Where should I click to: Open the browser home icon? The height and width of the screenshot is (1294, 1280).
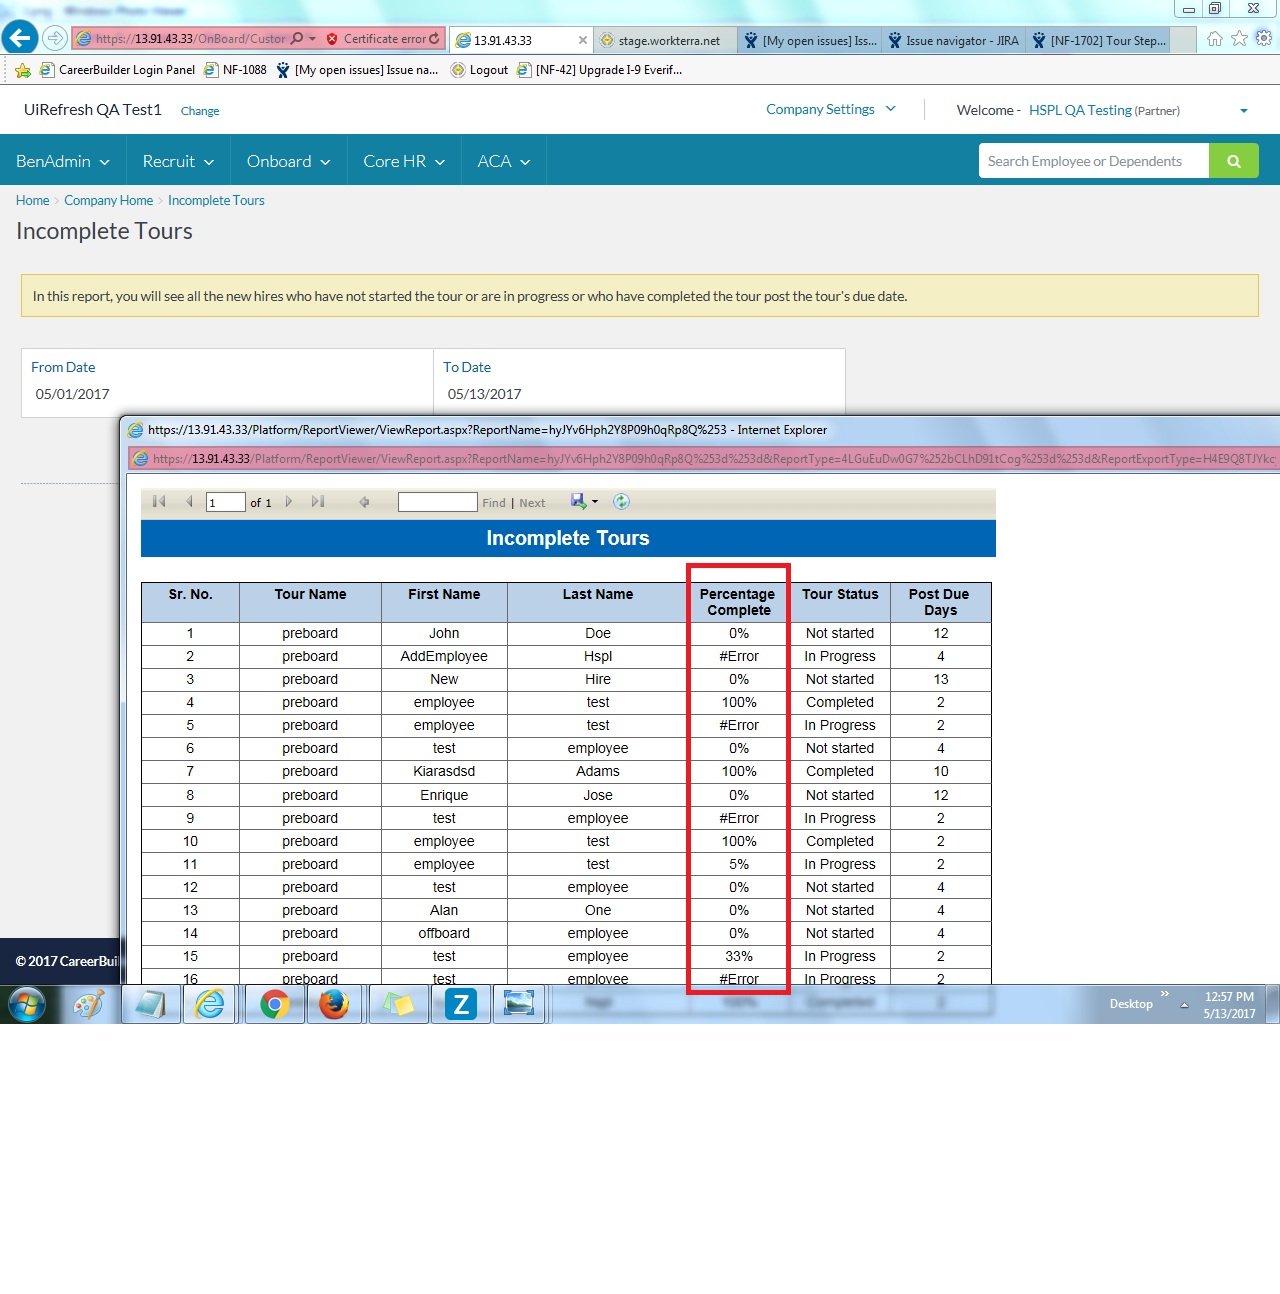[1214, 39]
